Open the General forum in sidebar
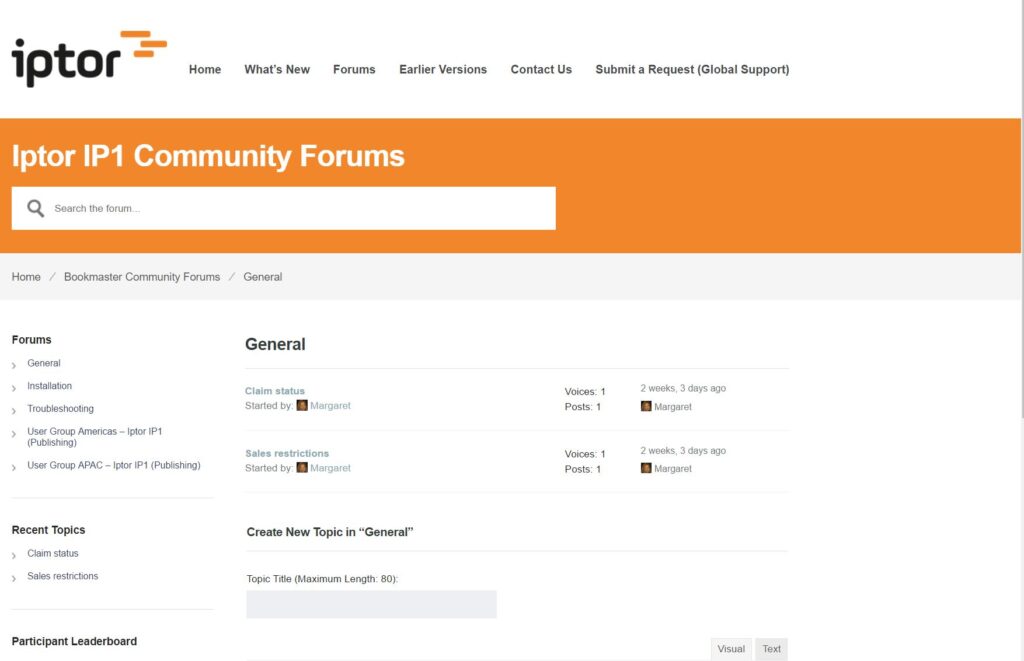The image size is (1024, 661). 44,363
